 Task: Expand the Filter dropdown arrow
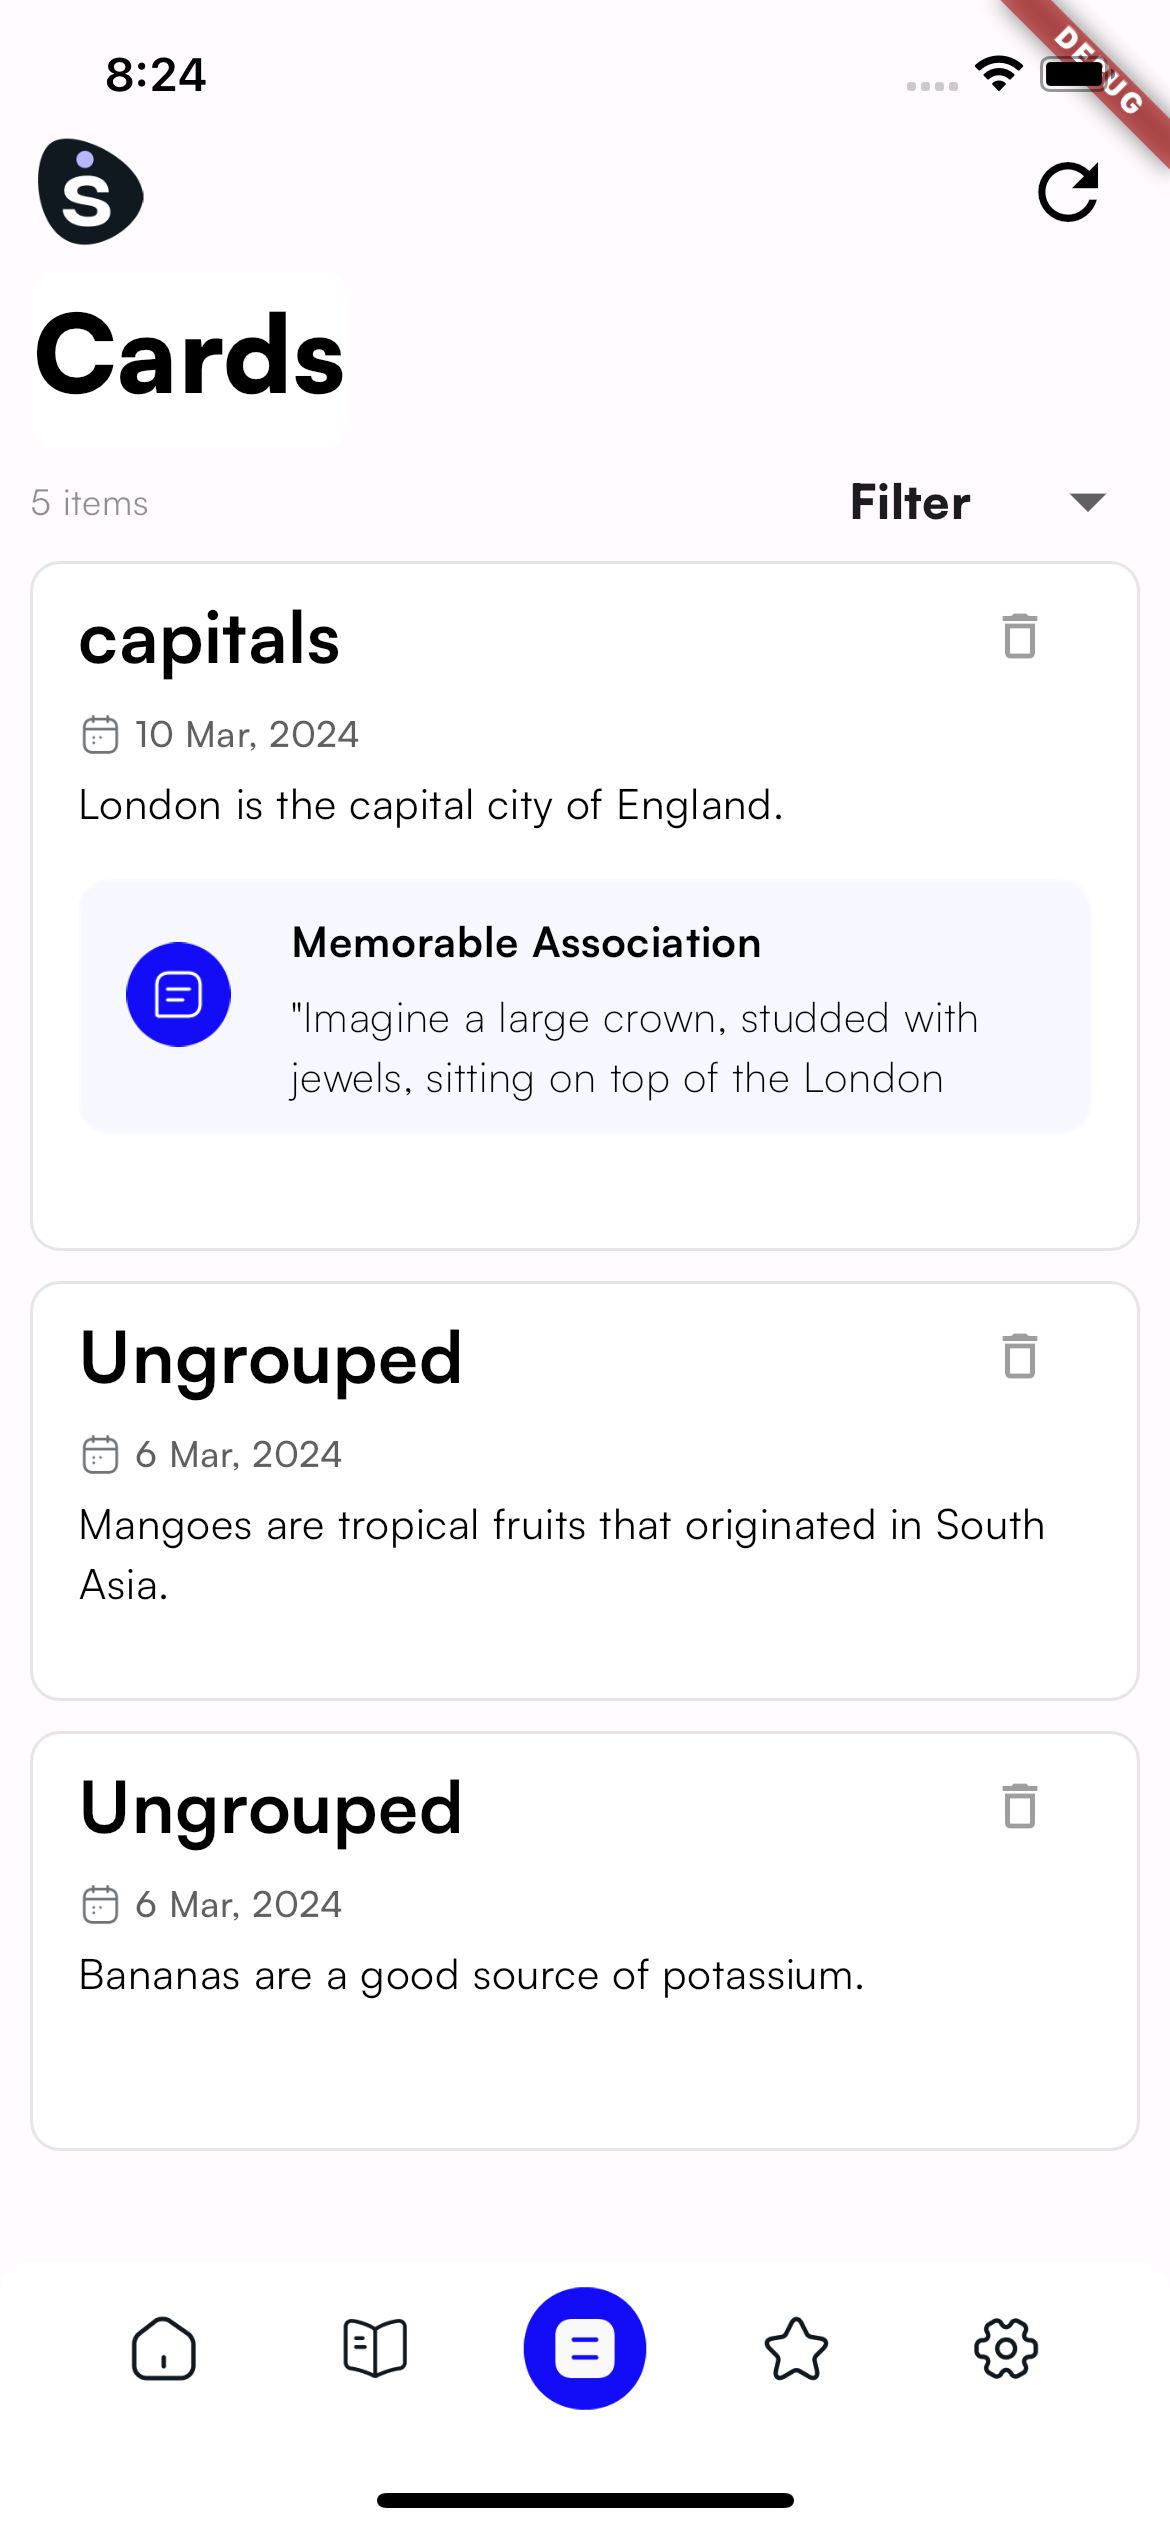coord(1087,502)
